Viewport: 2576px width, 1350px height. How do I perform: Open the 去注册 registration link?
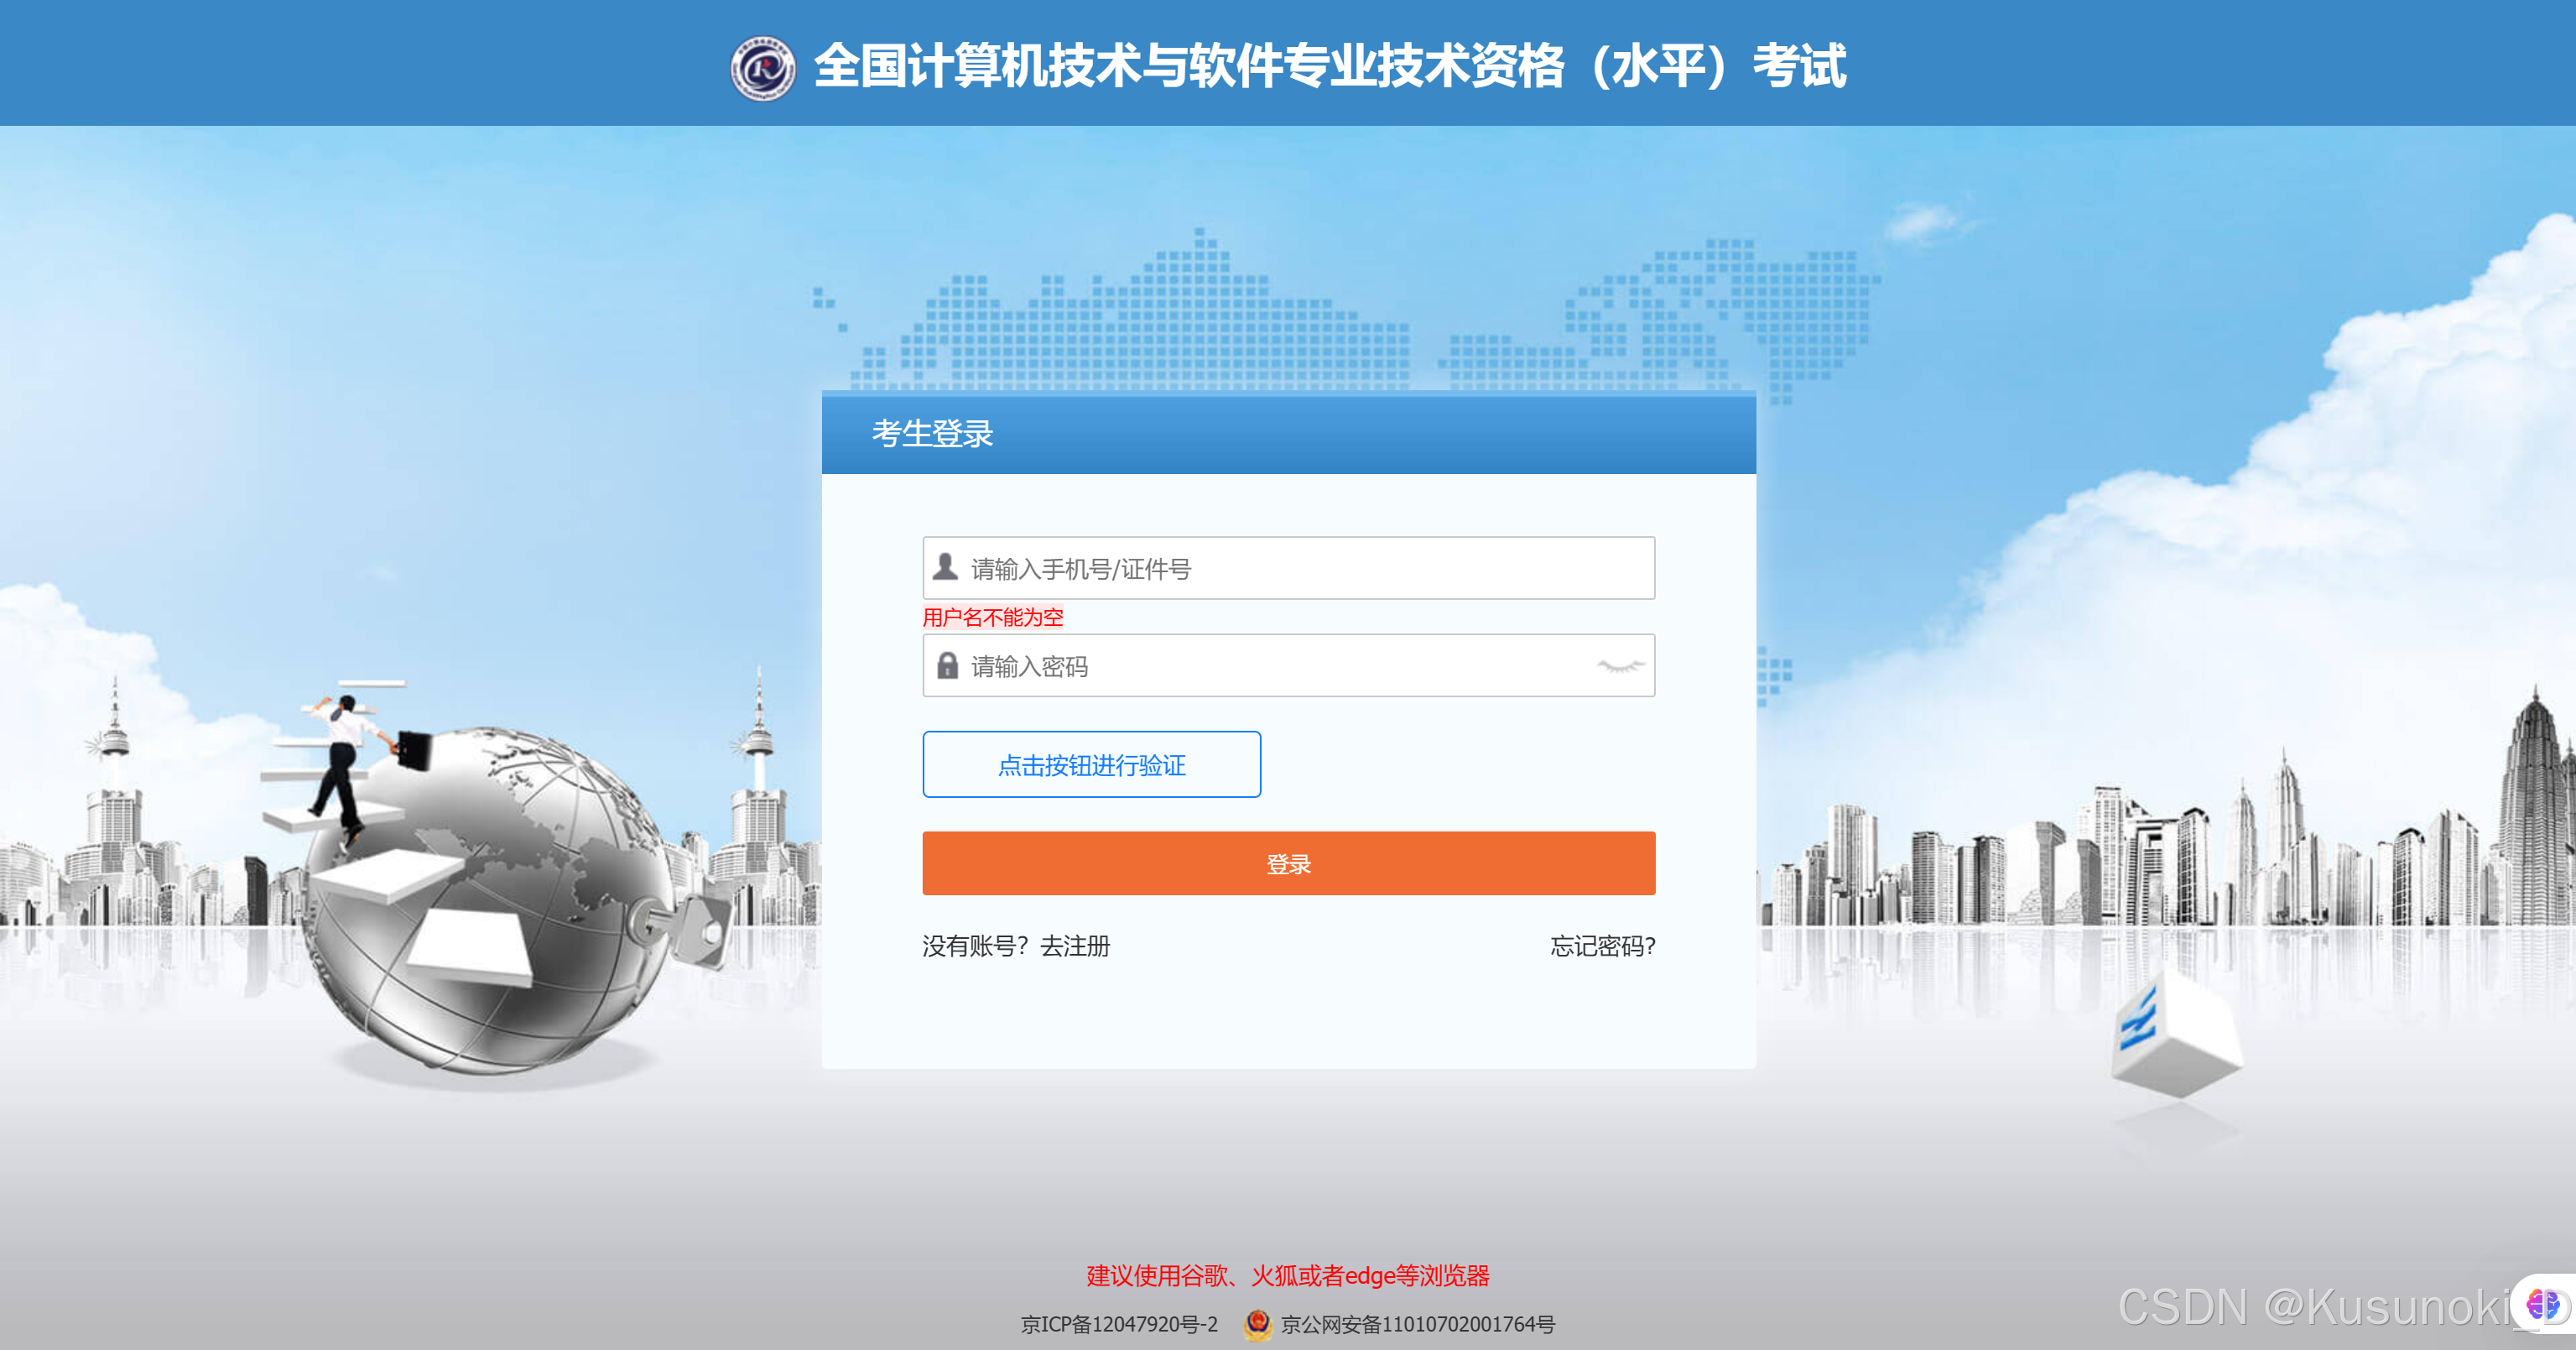(1075, 945)
